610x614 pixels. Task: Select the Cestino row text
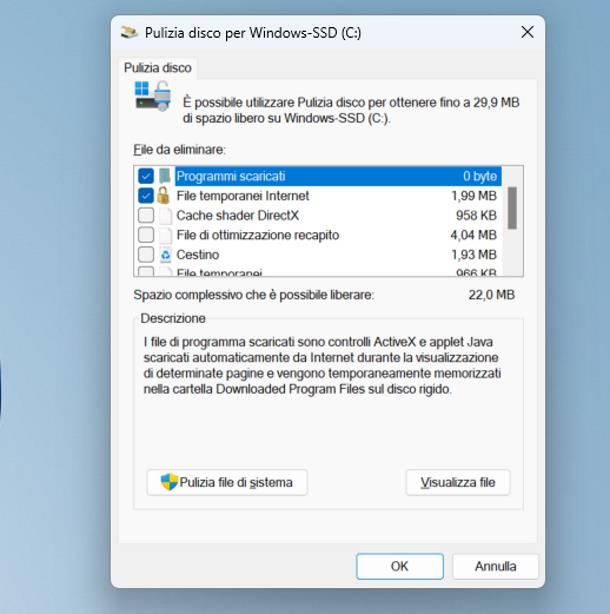(x=198, y=255)
